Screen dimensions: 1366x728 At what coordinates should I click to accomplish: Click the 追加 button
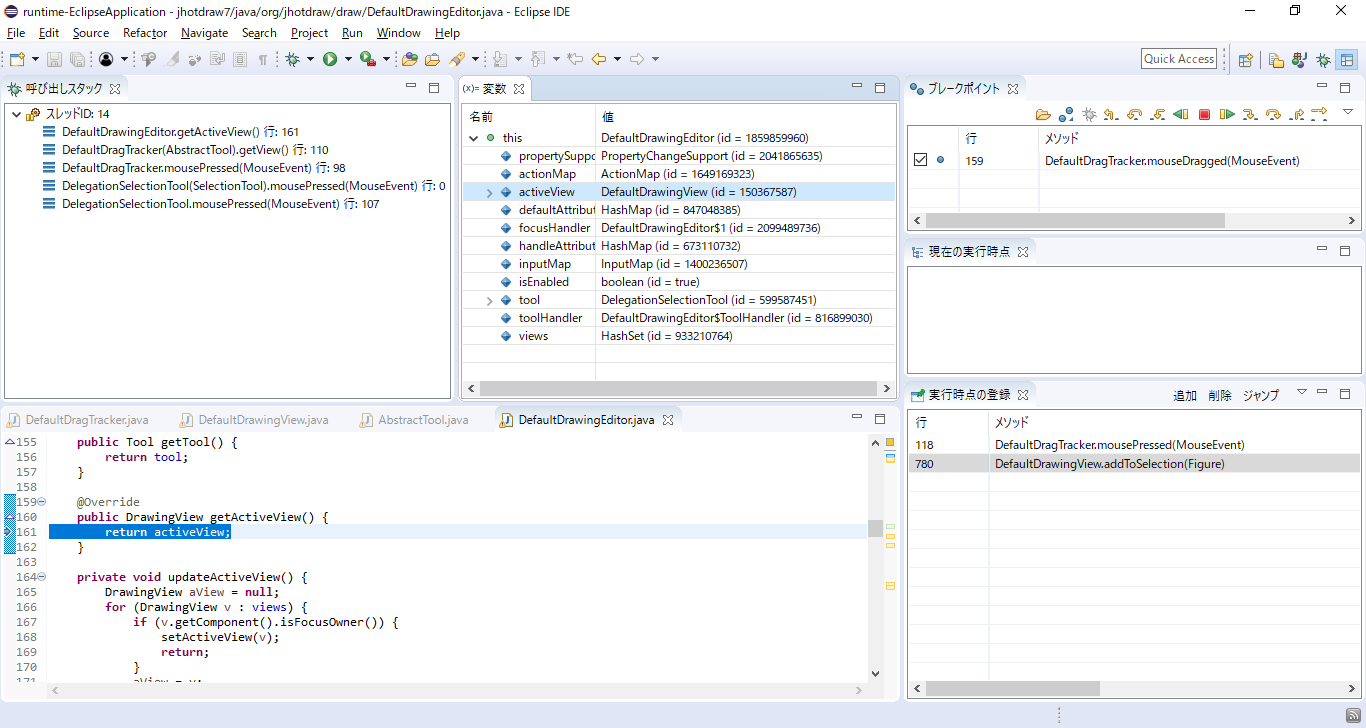pos(1185,396)
